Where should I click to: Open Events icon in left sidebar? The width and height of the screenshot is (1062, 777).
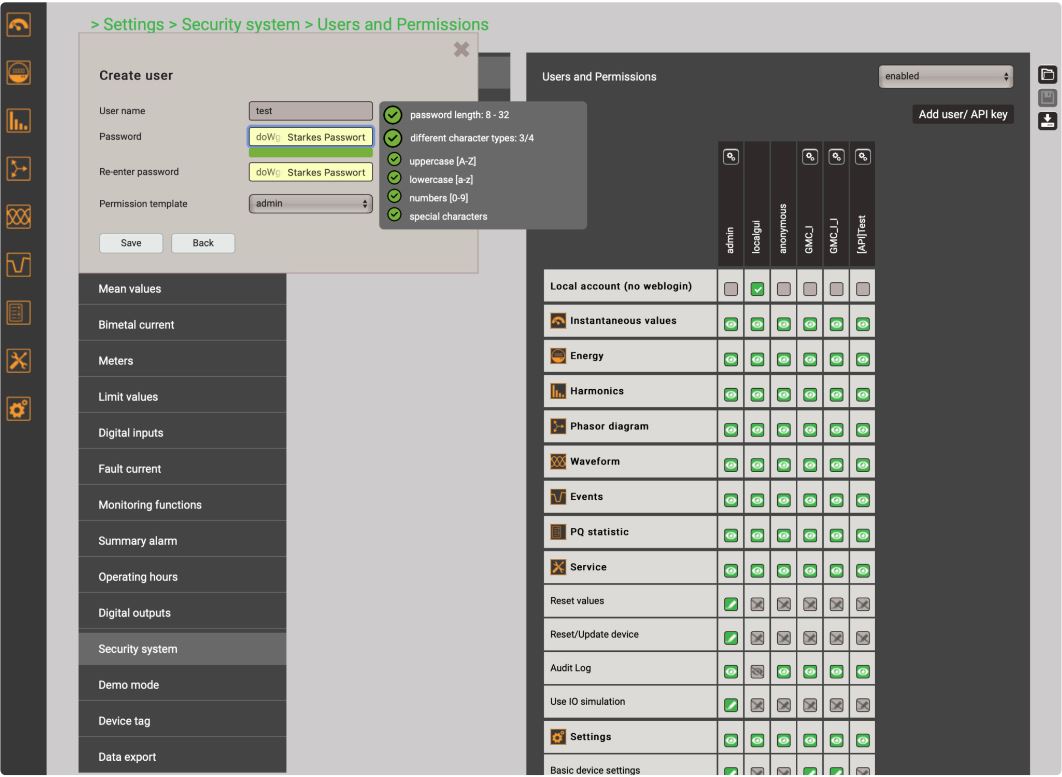[18, 265]
